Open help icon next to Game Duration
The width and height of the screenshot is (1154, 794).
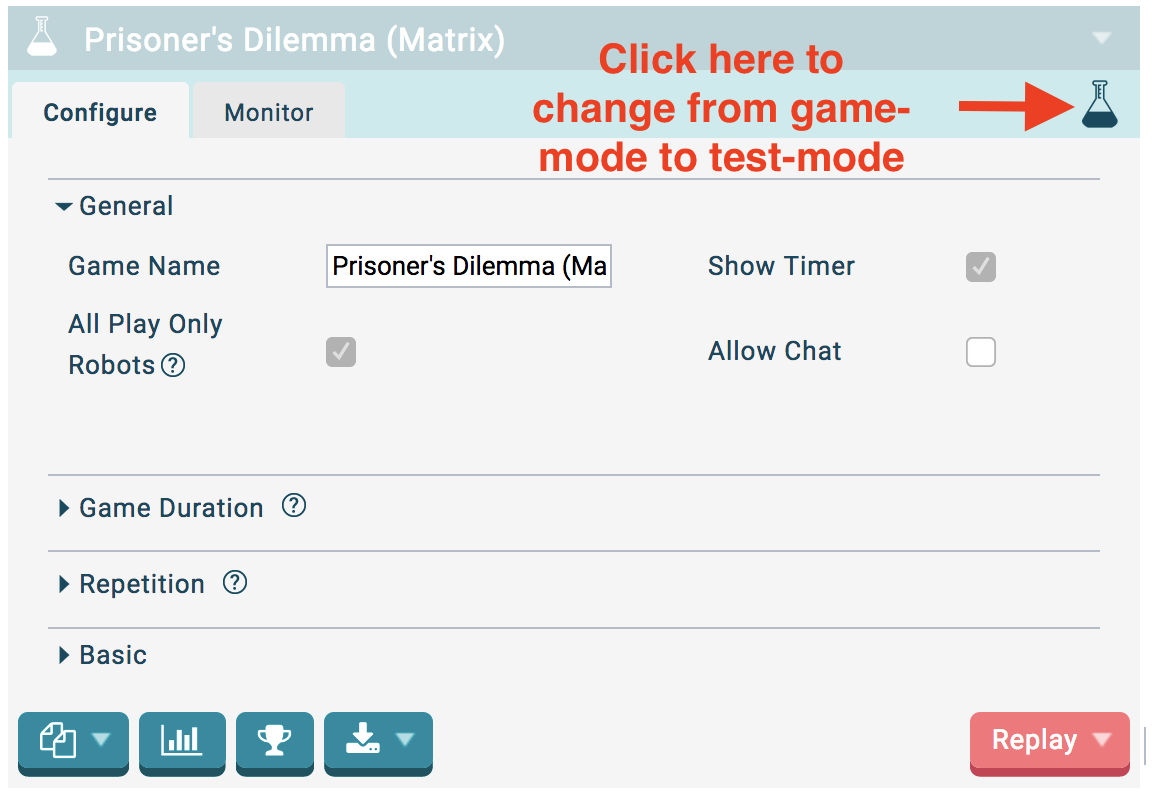point(294,506)
